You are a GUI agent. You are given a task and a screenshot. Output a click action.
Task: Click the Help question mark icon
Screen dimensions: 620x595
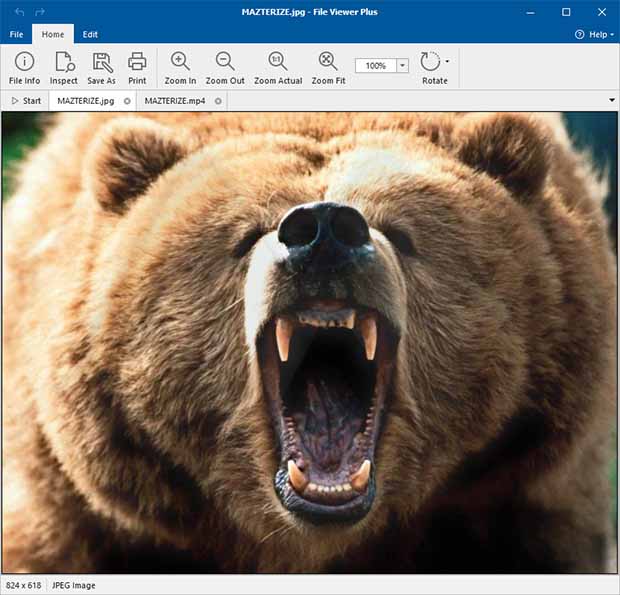coord(579,34)
